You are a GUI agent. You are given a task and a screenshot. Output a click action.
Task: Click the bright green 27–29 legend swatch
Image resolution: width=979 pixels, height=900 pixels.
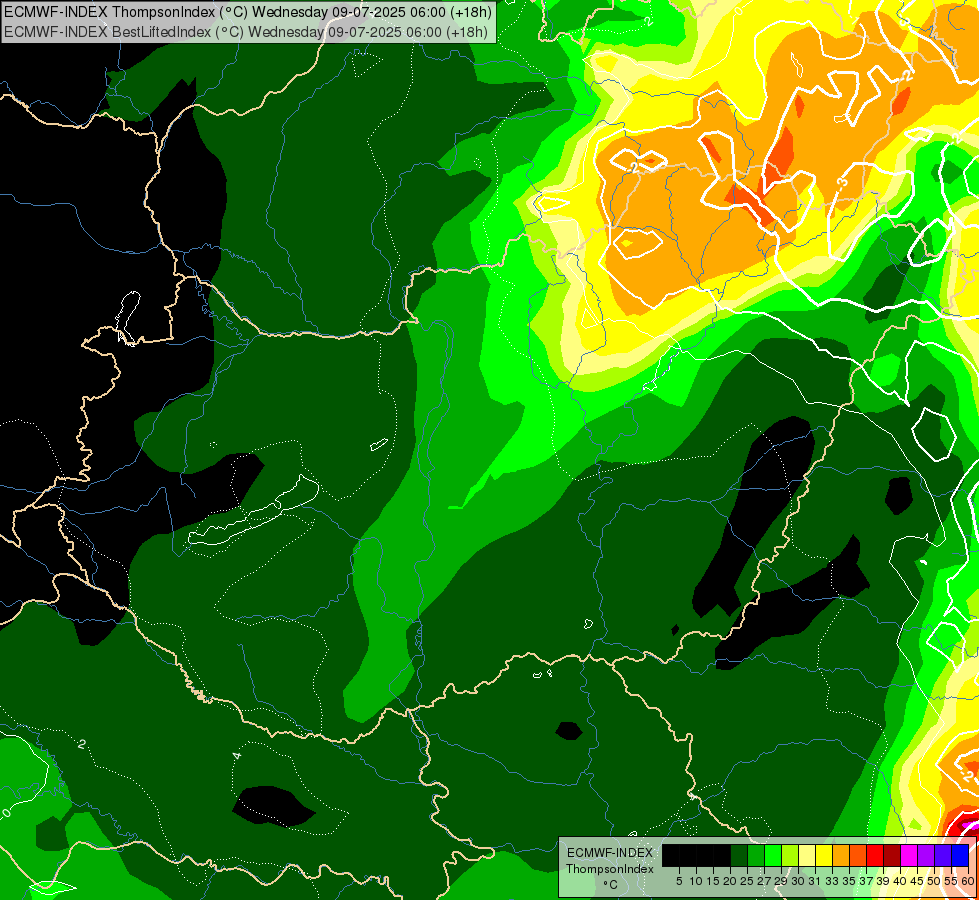click(x=773, y=856)
